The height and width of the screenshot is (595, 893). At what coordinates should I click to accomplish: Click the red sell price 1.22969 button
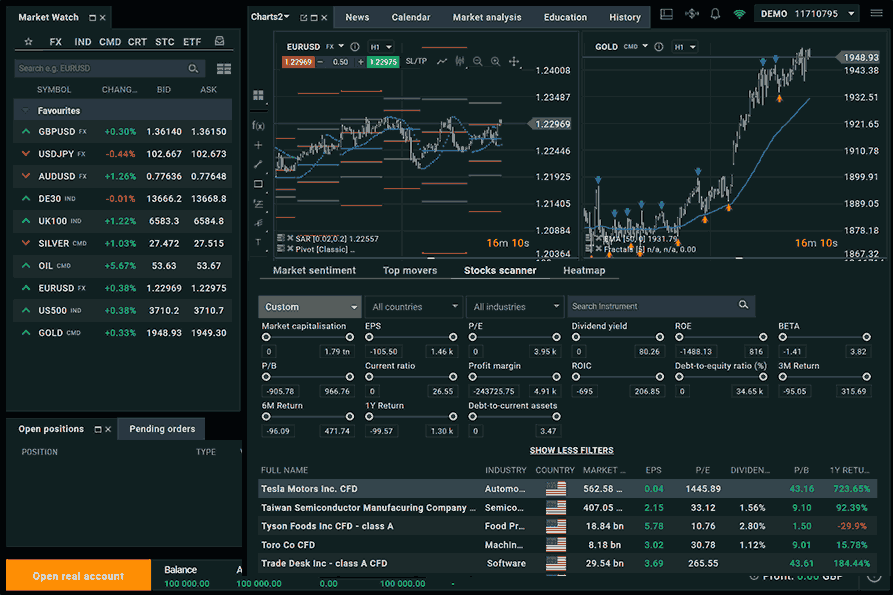click(298, 62)
